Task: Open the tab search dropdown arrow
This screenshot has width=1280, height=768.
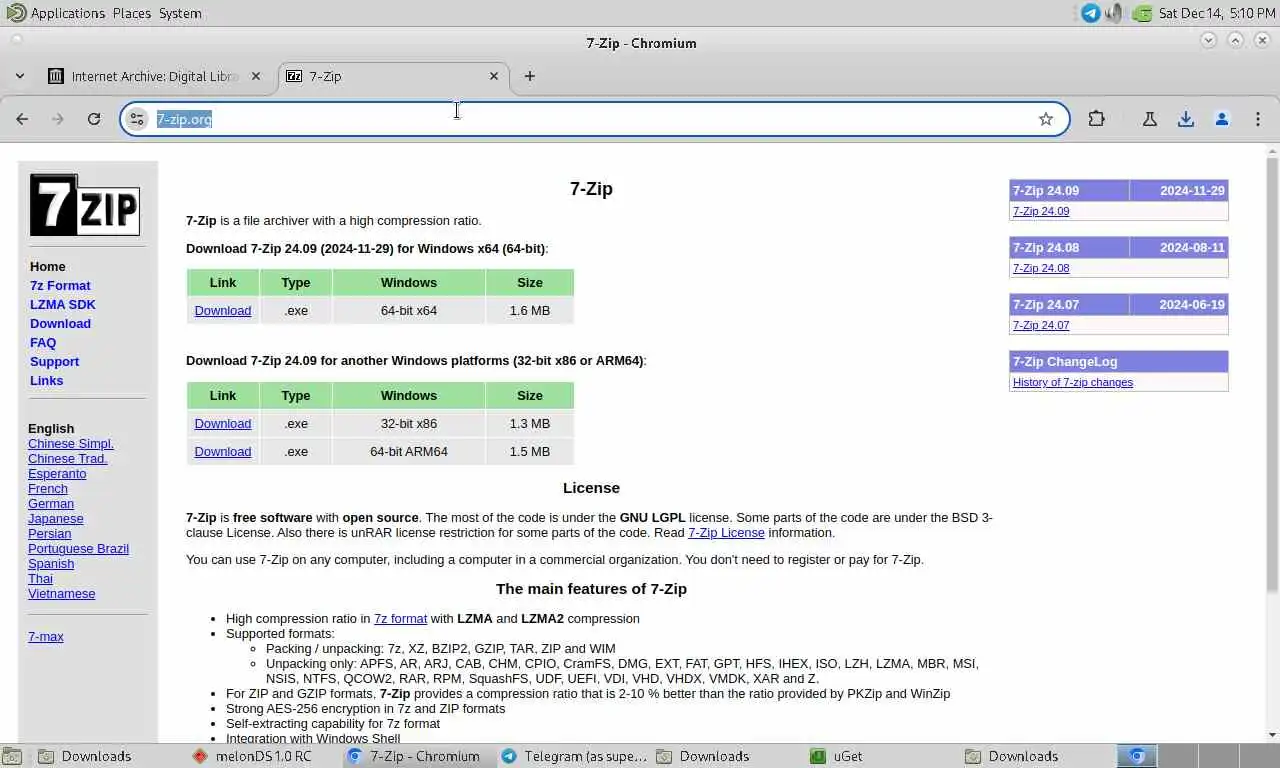Action: [x=20, y=76]
